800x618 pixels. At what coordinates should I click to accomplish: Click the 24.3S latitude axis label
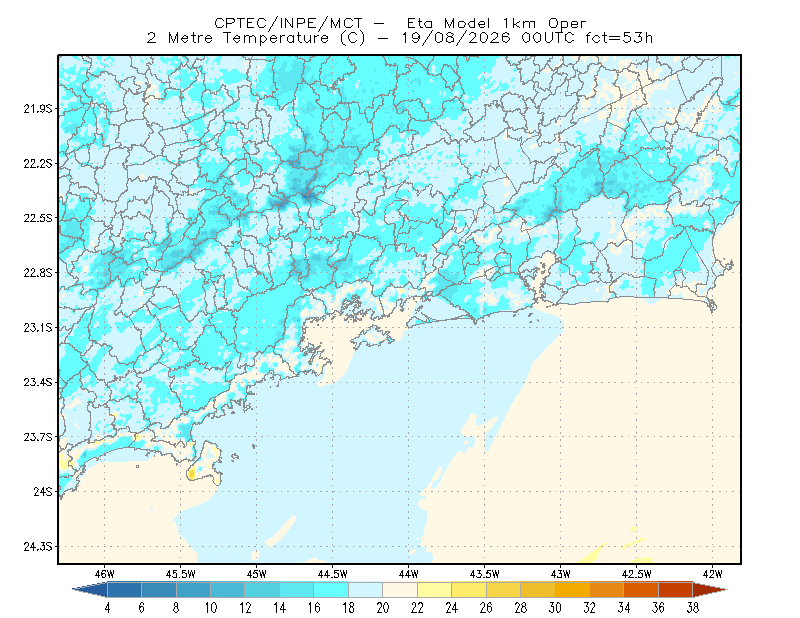pyautogui.click(x=38, y=547)
